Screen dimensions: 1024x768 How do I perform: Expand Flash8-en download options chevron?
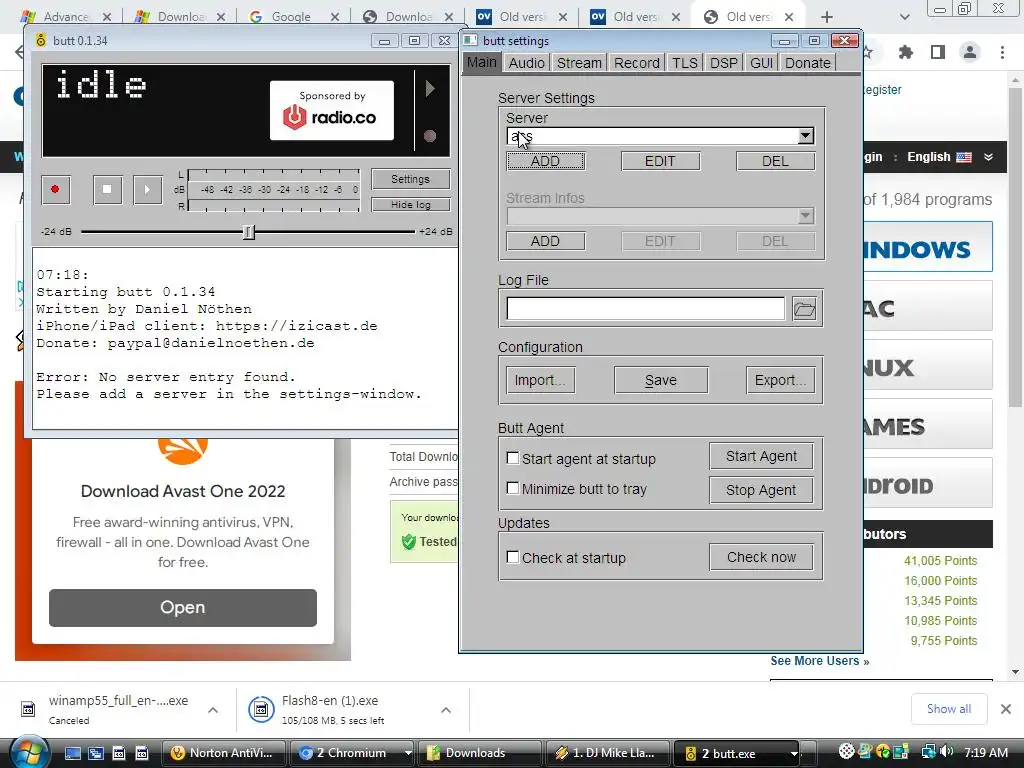pos(446,710)
